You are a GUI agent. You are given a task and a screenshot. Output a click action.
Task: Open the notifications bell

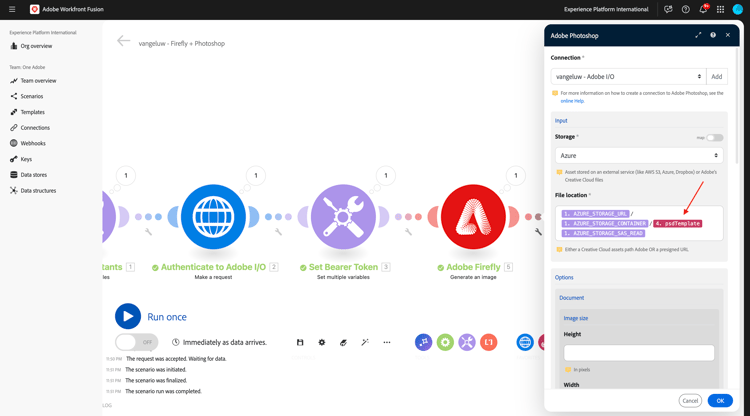(703, 9)
